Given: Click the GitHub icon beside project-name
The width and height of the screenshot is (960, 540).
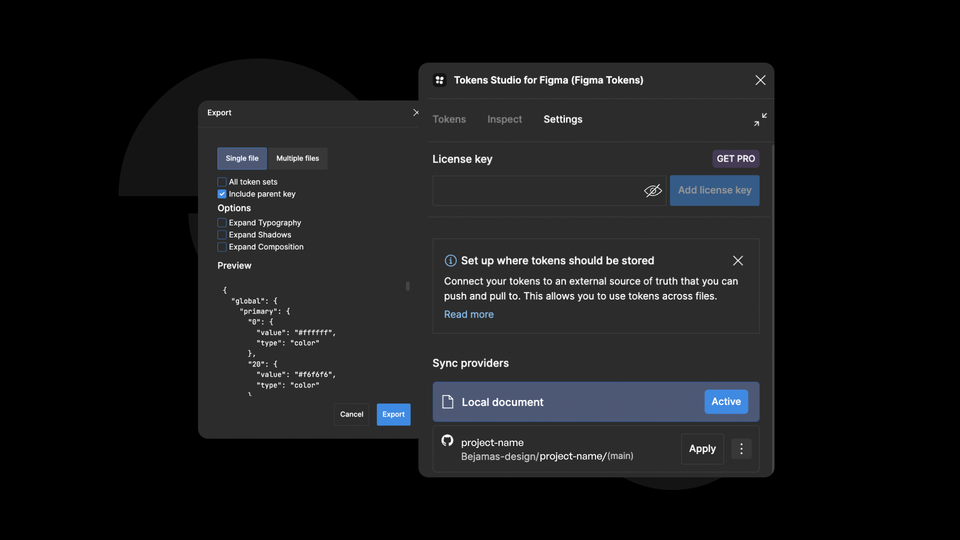Looking at the screenshot, I should click(x=448, y=440).
